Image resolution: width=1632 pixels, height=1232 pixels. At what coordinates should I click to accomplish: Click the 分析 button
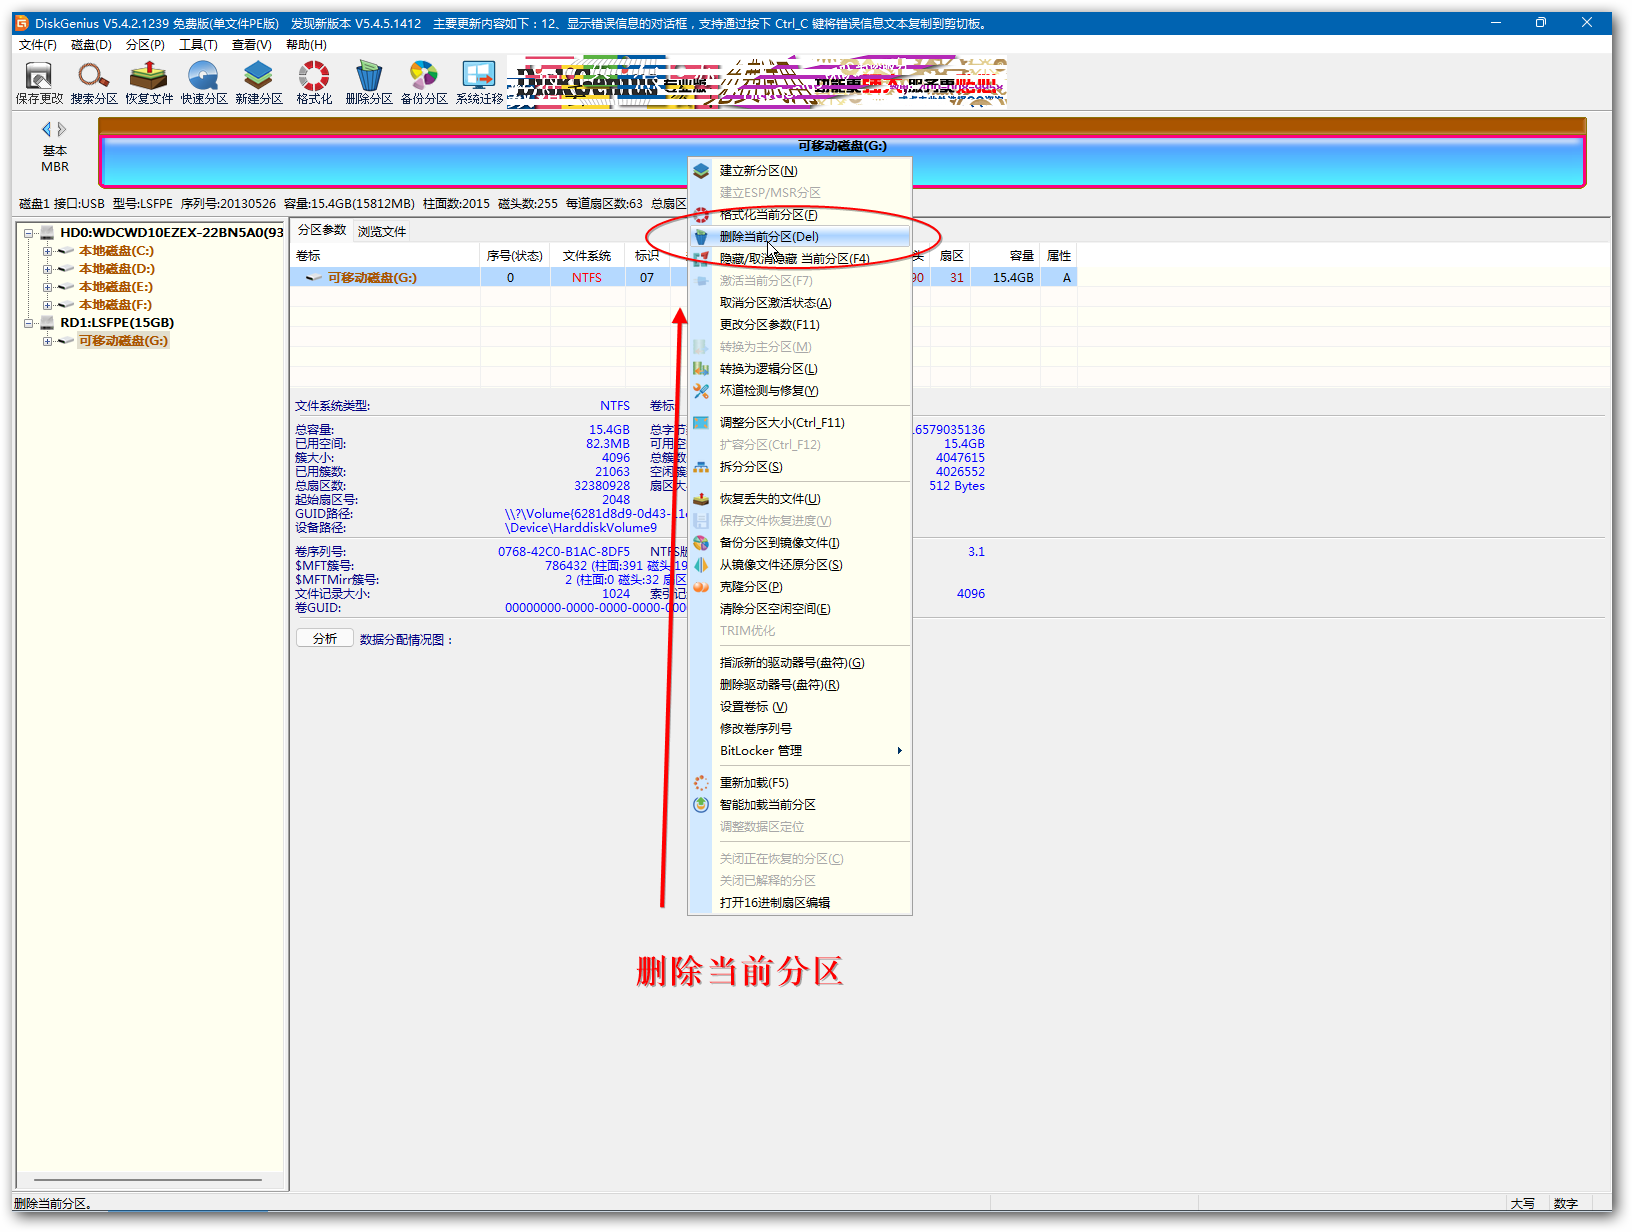(325, 638)
